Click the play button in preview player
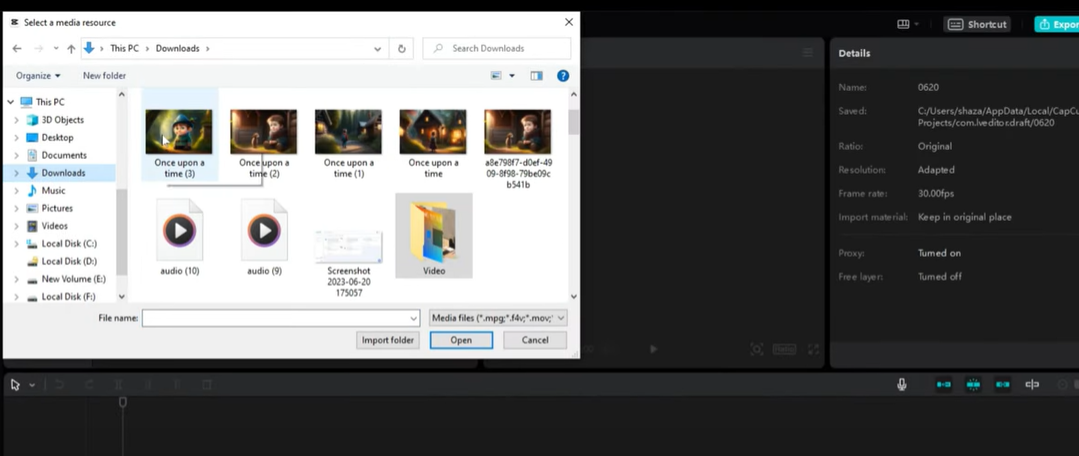This screenshot has height=456, width=1079. [x=653, y=349]
